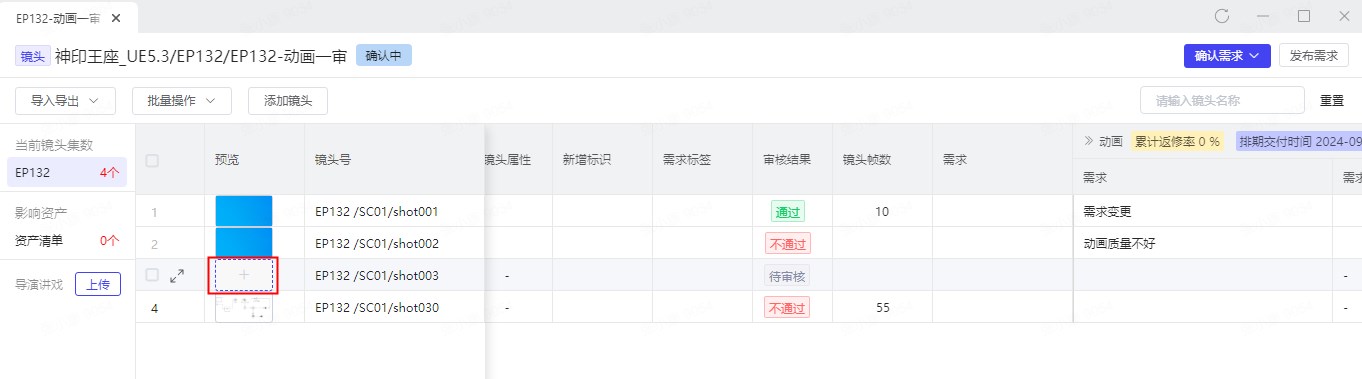Viewport: 1362px width, 379px height.
Task: Open the 导入导出 dropdown
Action: tap(65, 101)
